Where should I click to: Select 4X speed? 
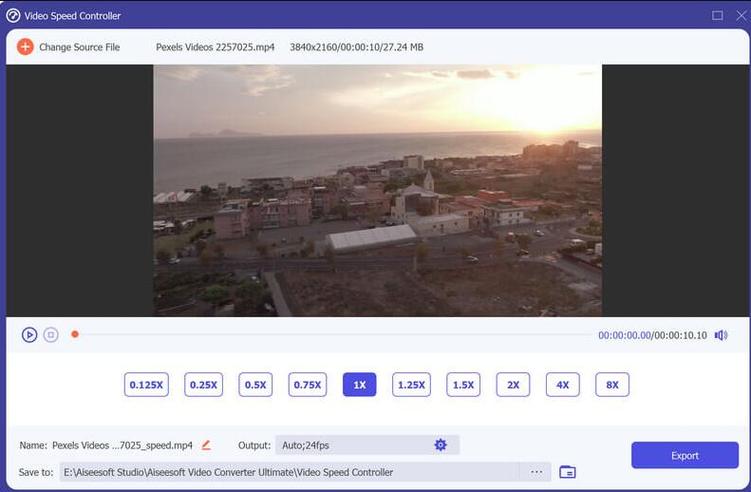563,385
